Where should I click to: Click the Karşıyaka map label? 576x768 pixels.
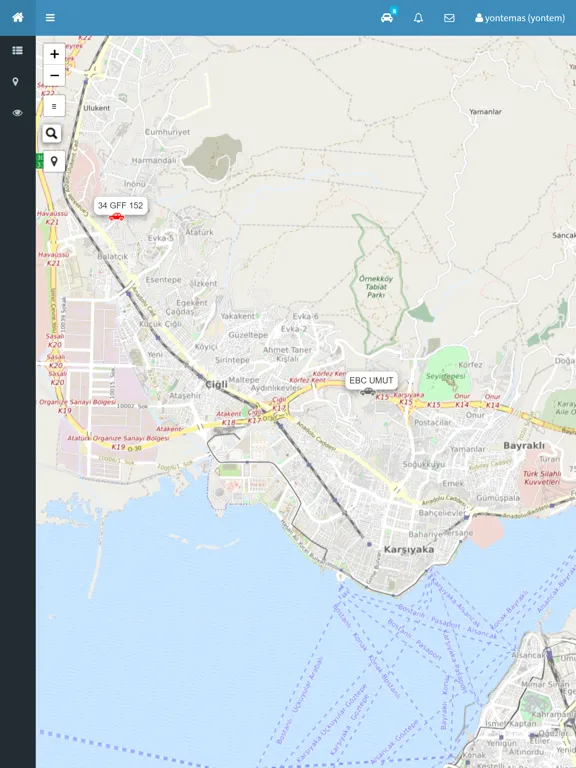click(x=409, y=550)
